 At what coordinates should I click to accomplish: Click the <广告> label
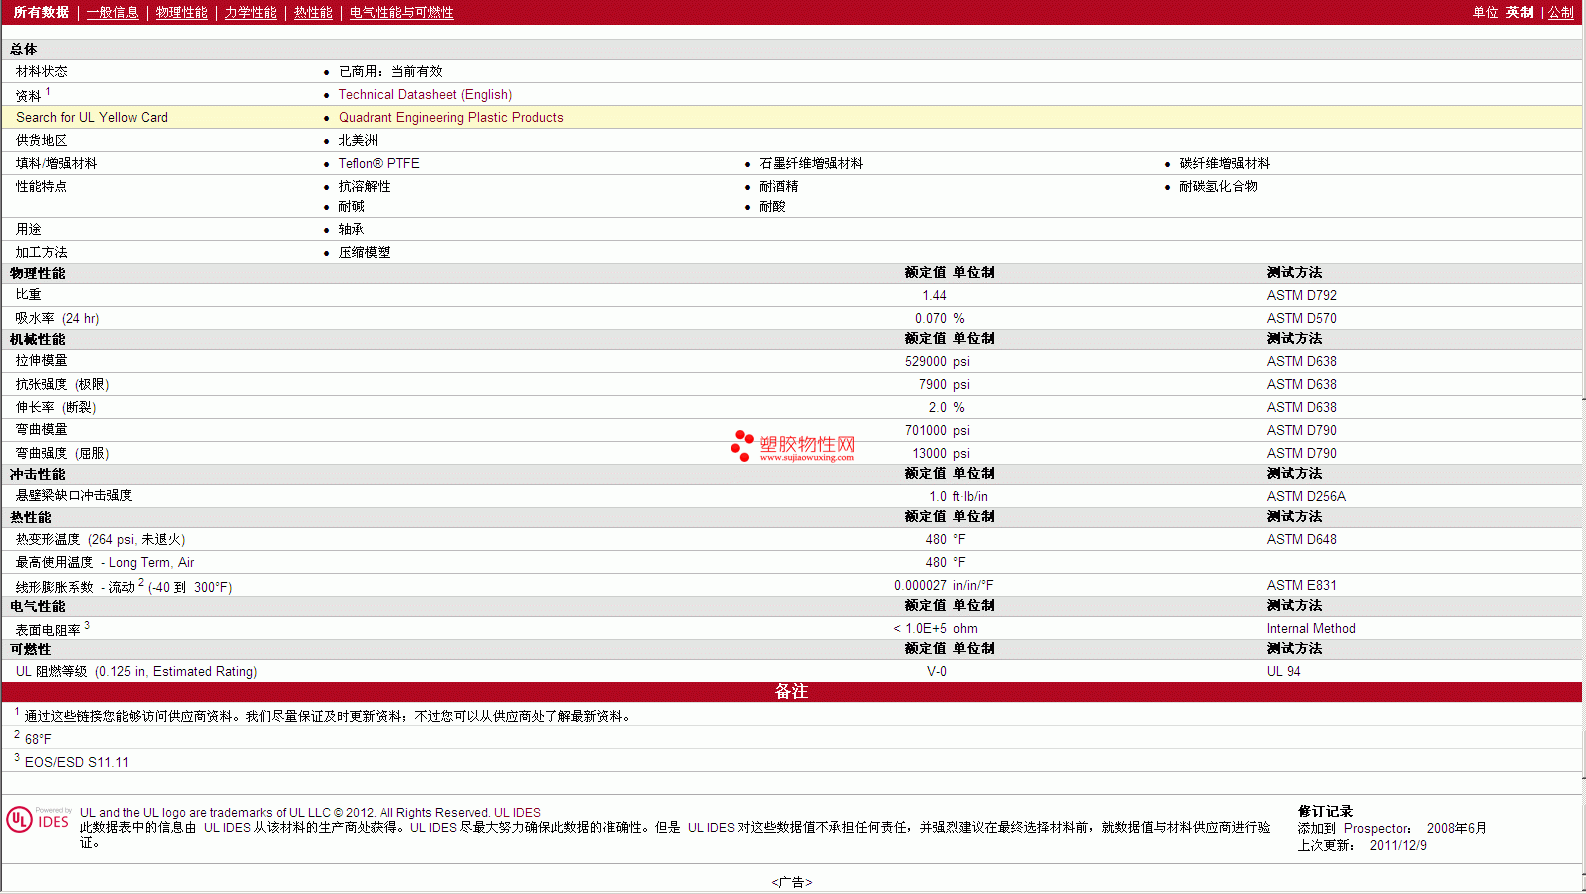[x=792, y=882]
